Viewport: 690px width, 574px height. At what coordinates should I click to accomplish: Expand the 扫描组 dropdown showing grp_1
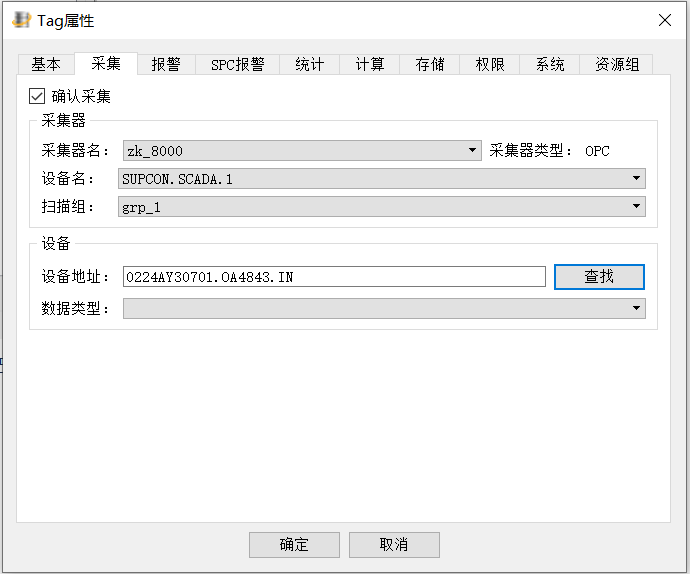coord(382,206)
